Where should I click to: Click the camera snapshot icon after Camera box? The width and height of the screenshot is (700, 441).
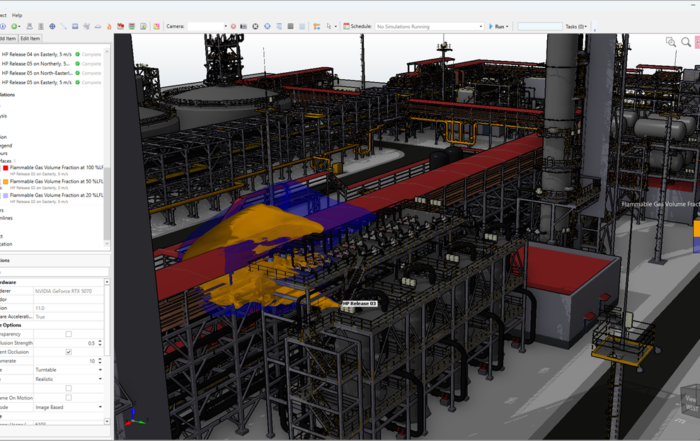(243, 26)
